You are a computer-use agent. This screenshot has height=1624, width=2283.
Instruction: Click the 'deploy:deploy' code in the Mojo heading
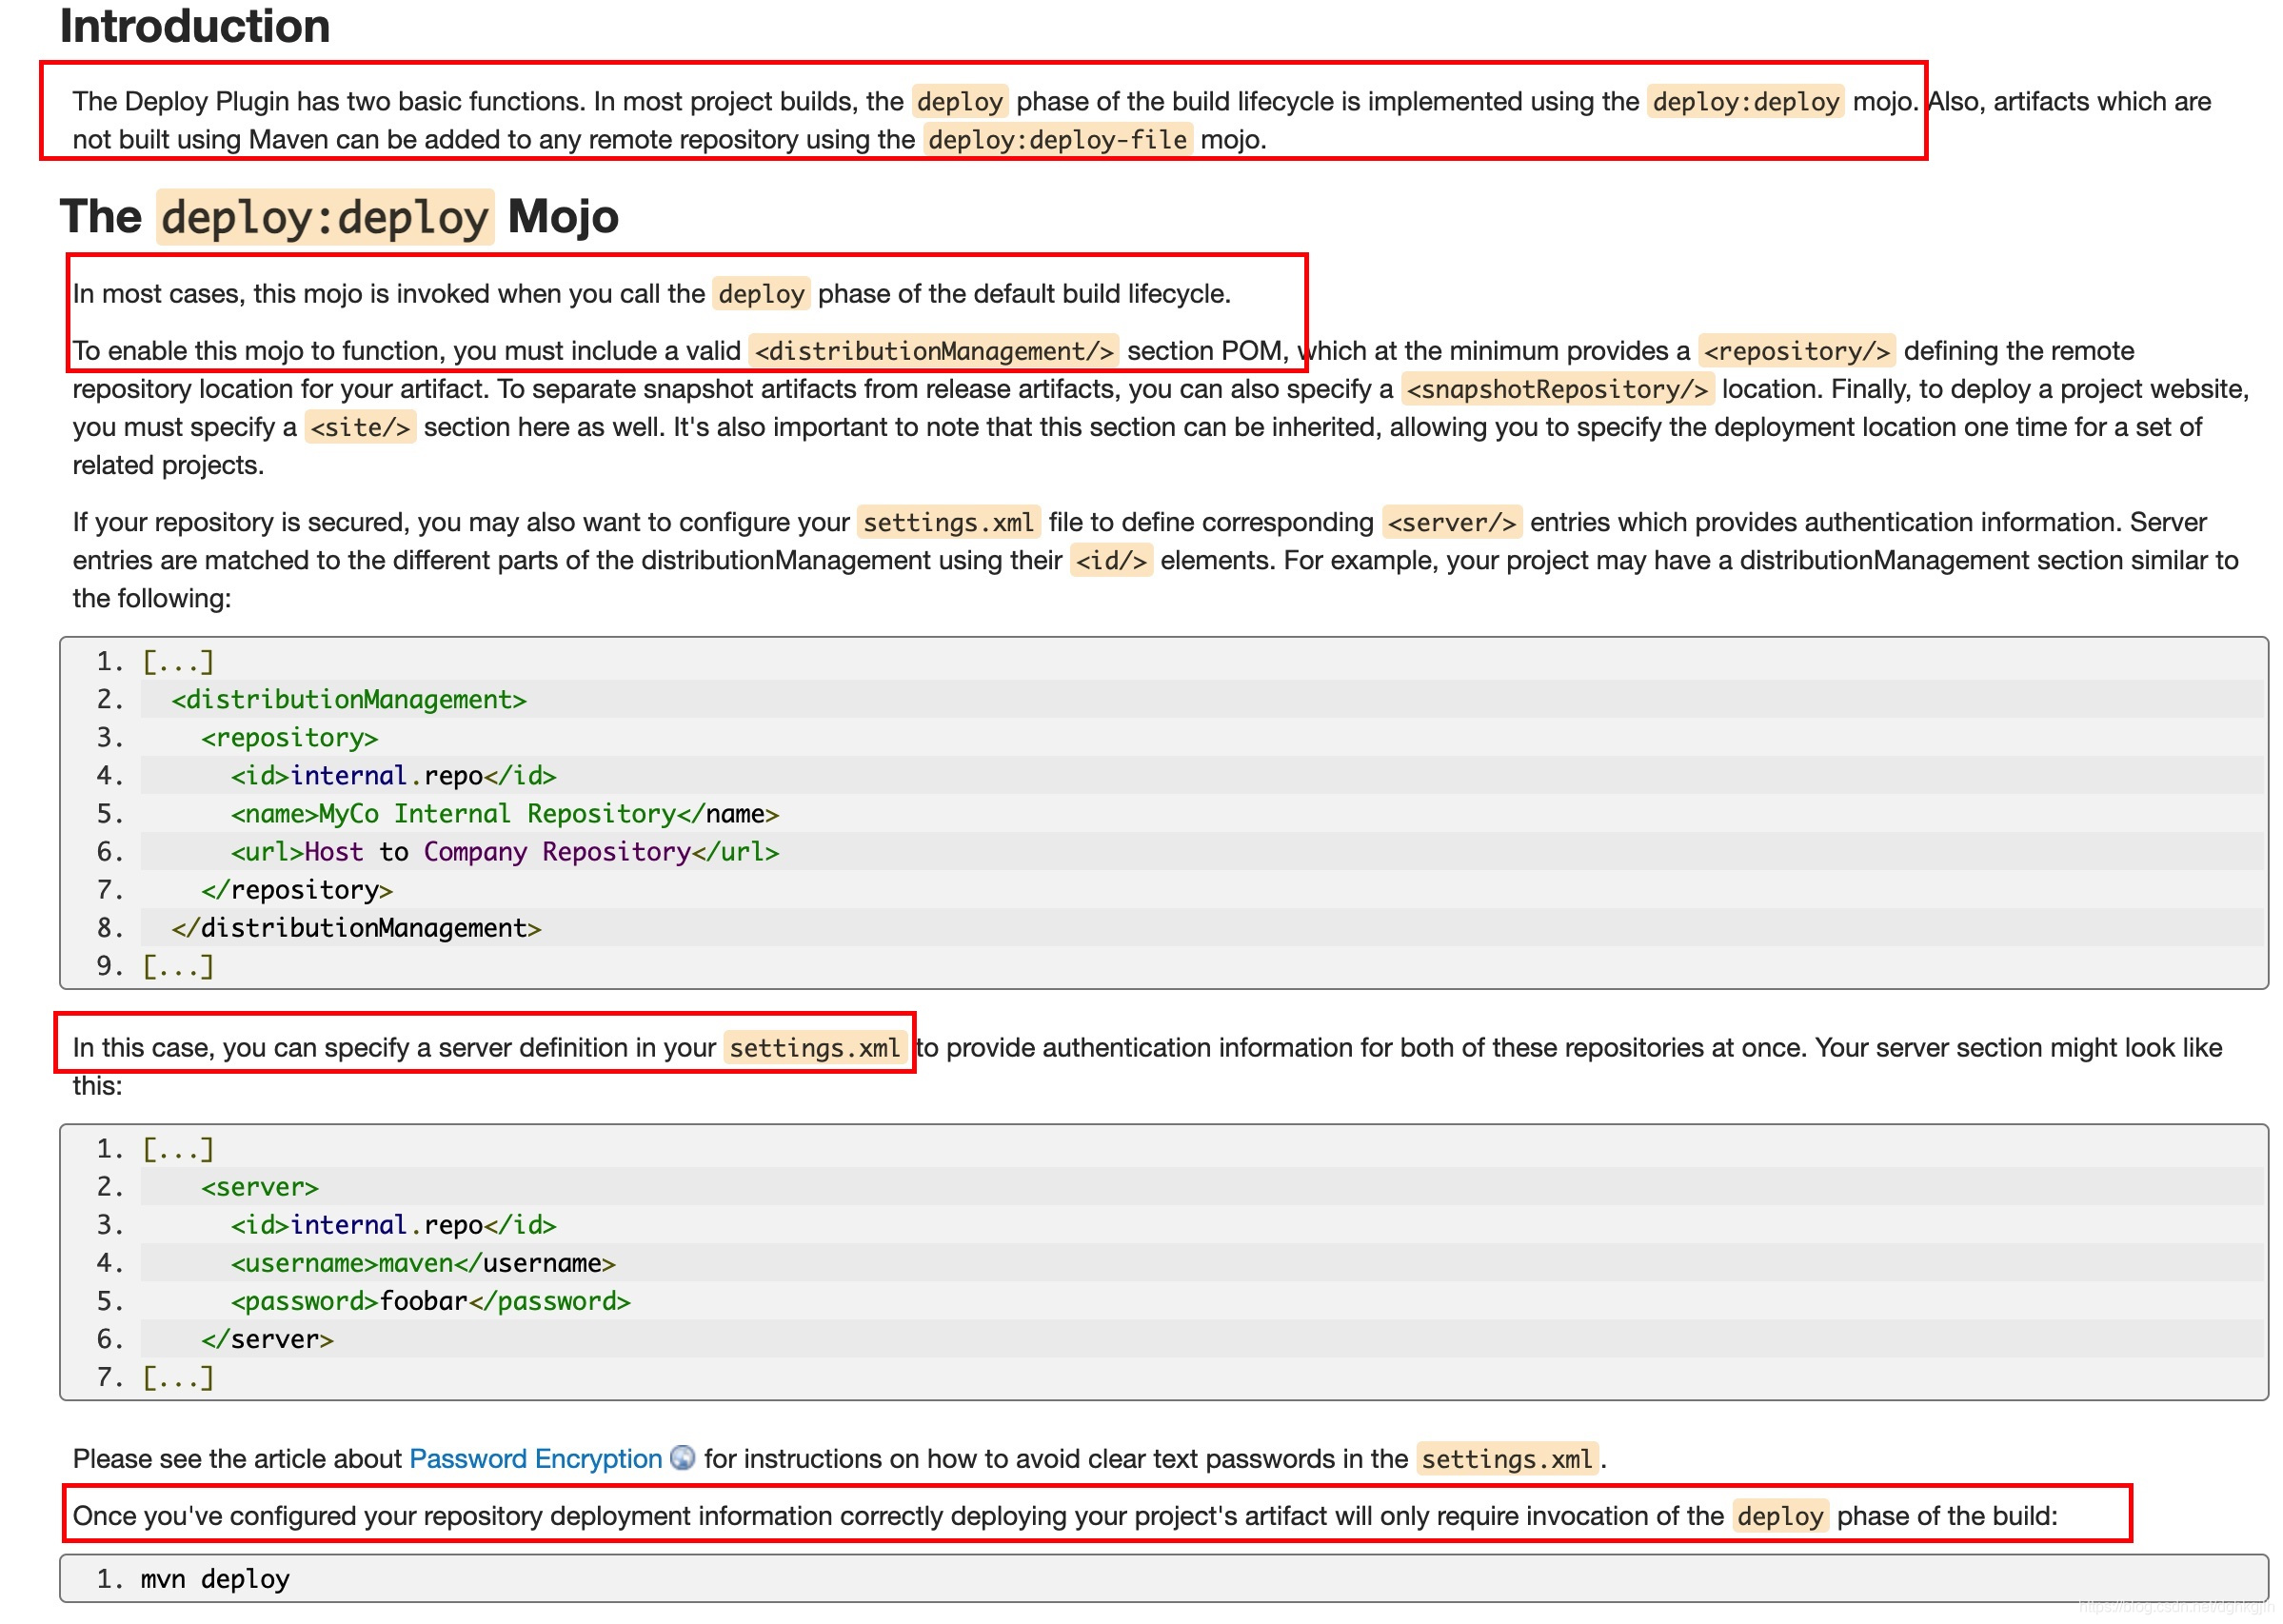click(325, 217)
